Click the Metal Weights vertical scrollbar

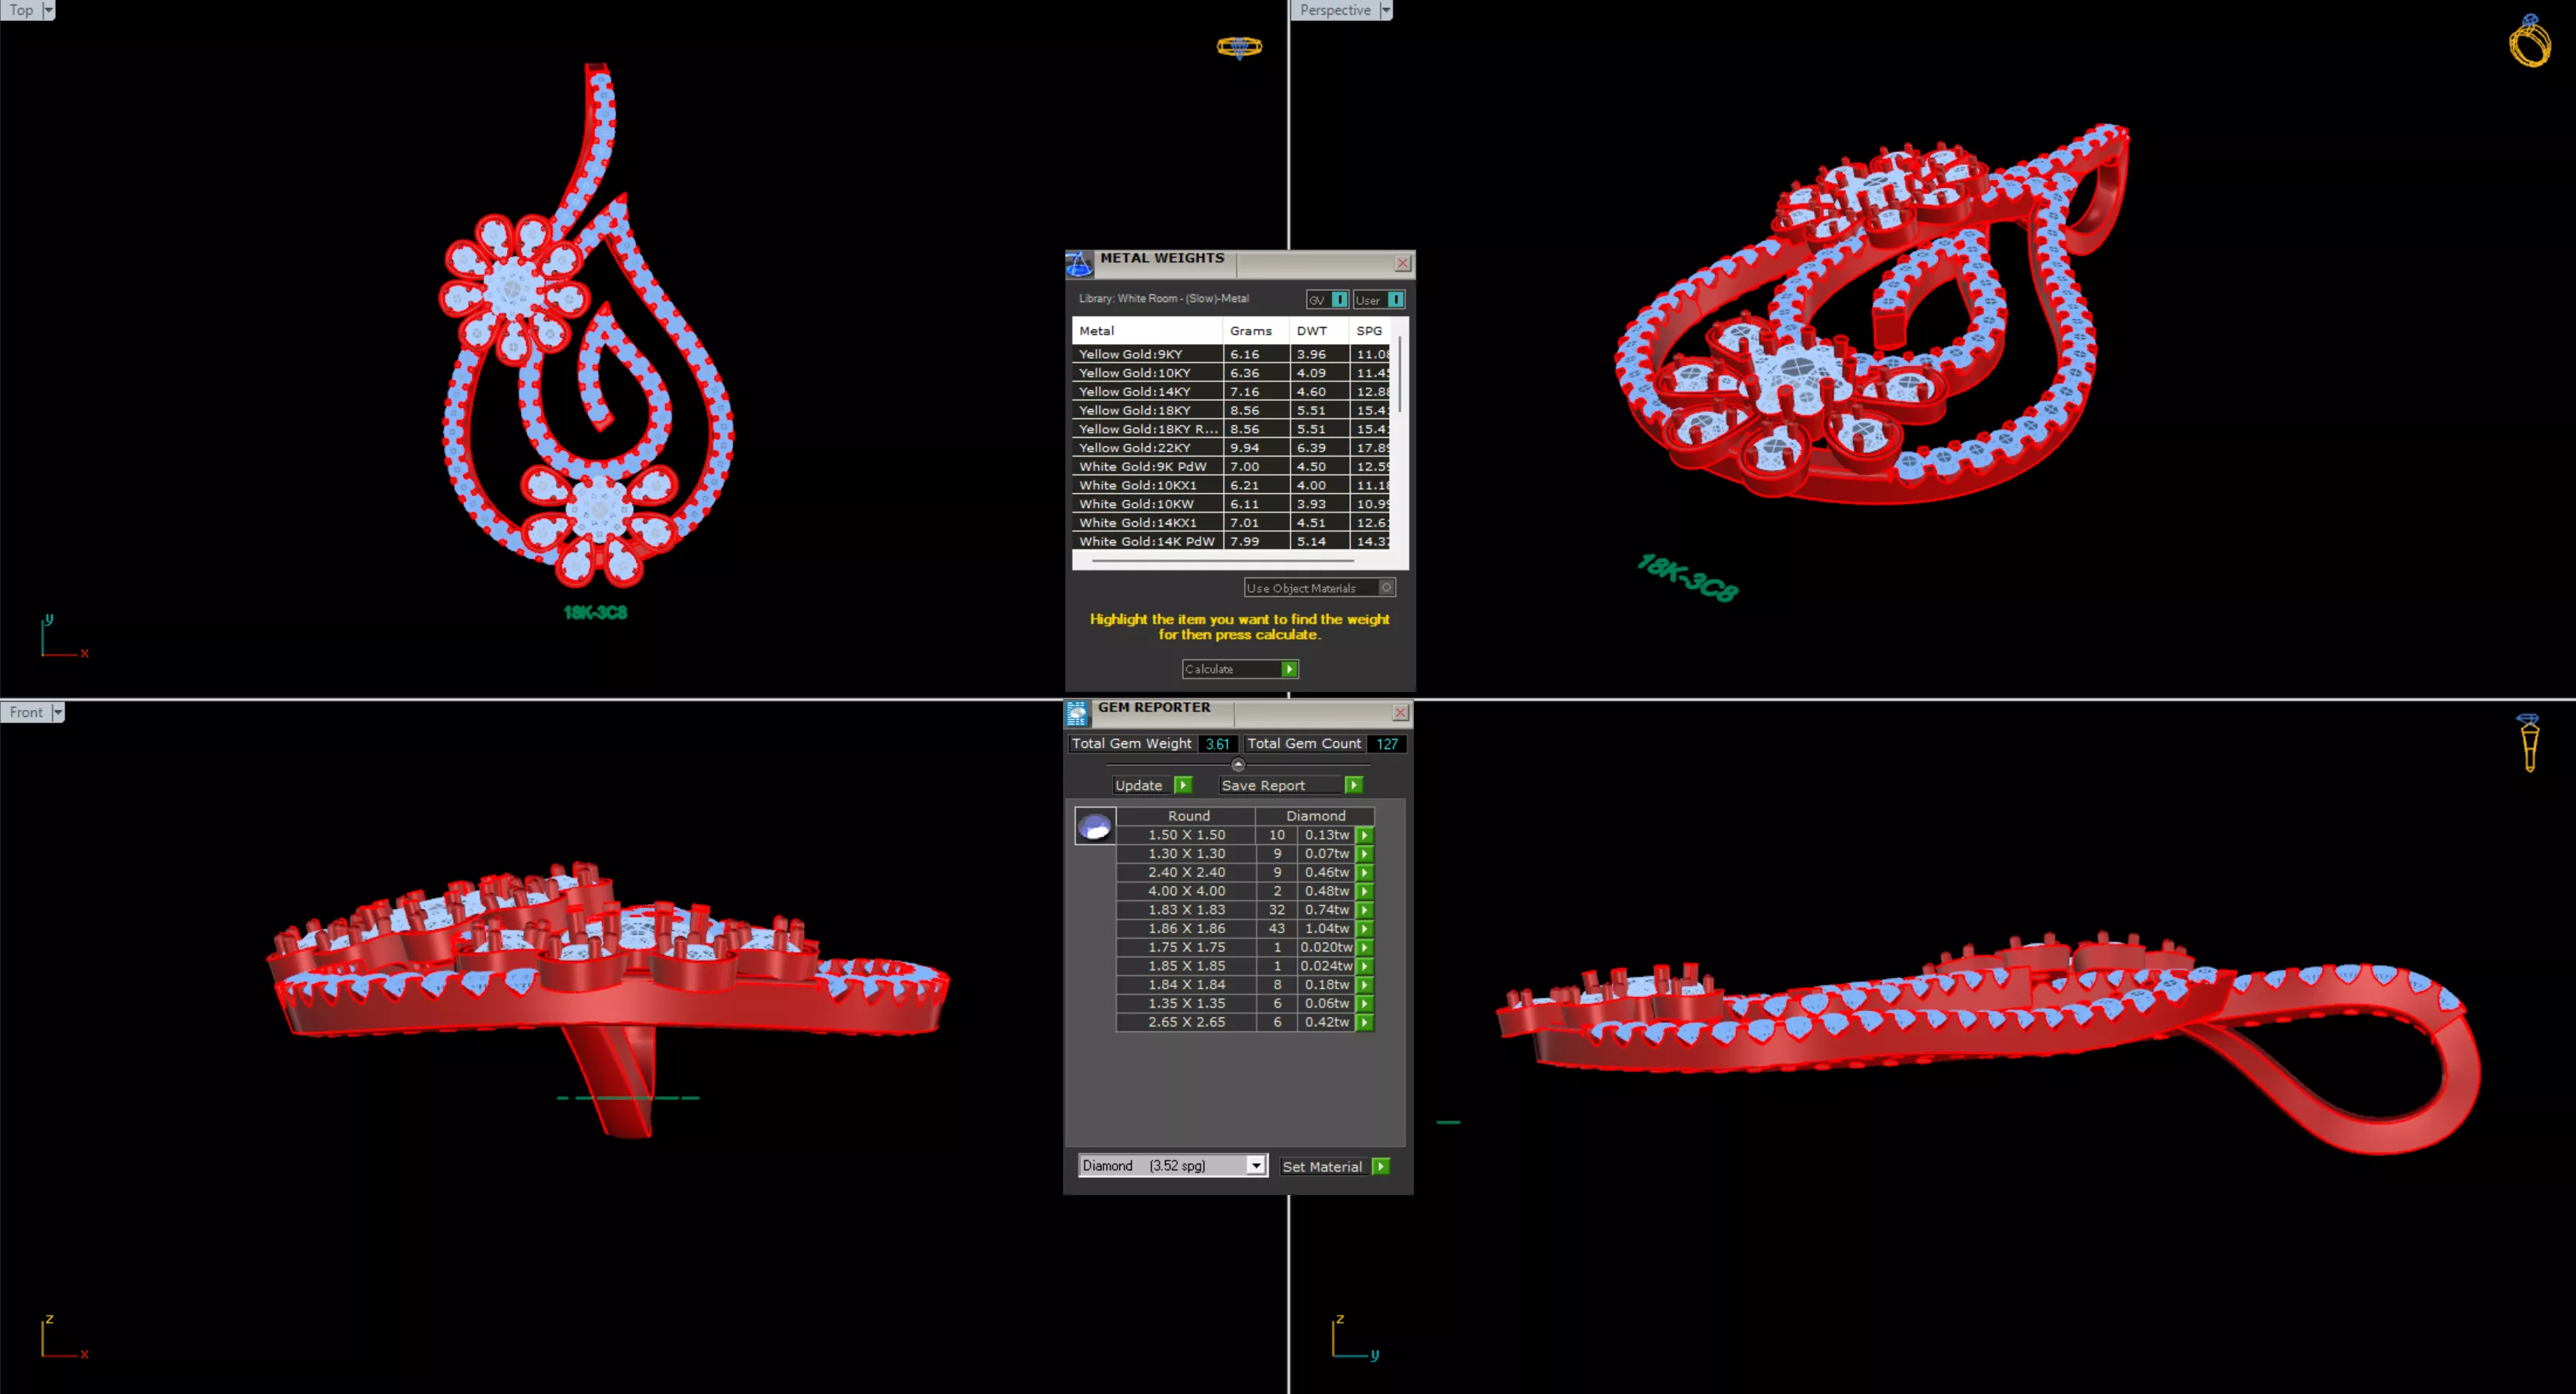[x=1400, y=375]
